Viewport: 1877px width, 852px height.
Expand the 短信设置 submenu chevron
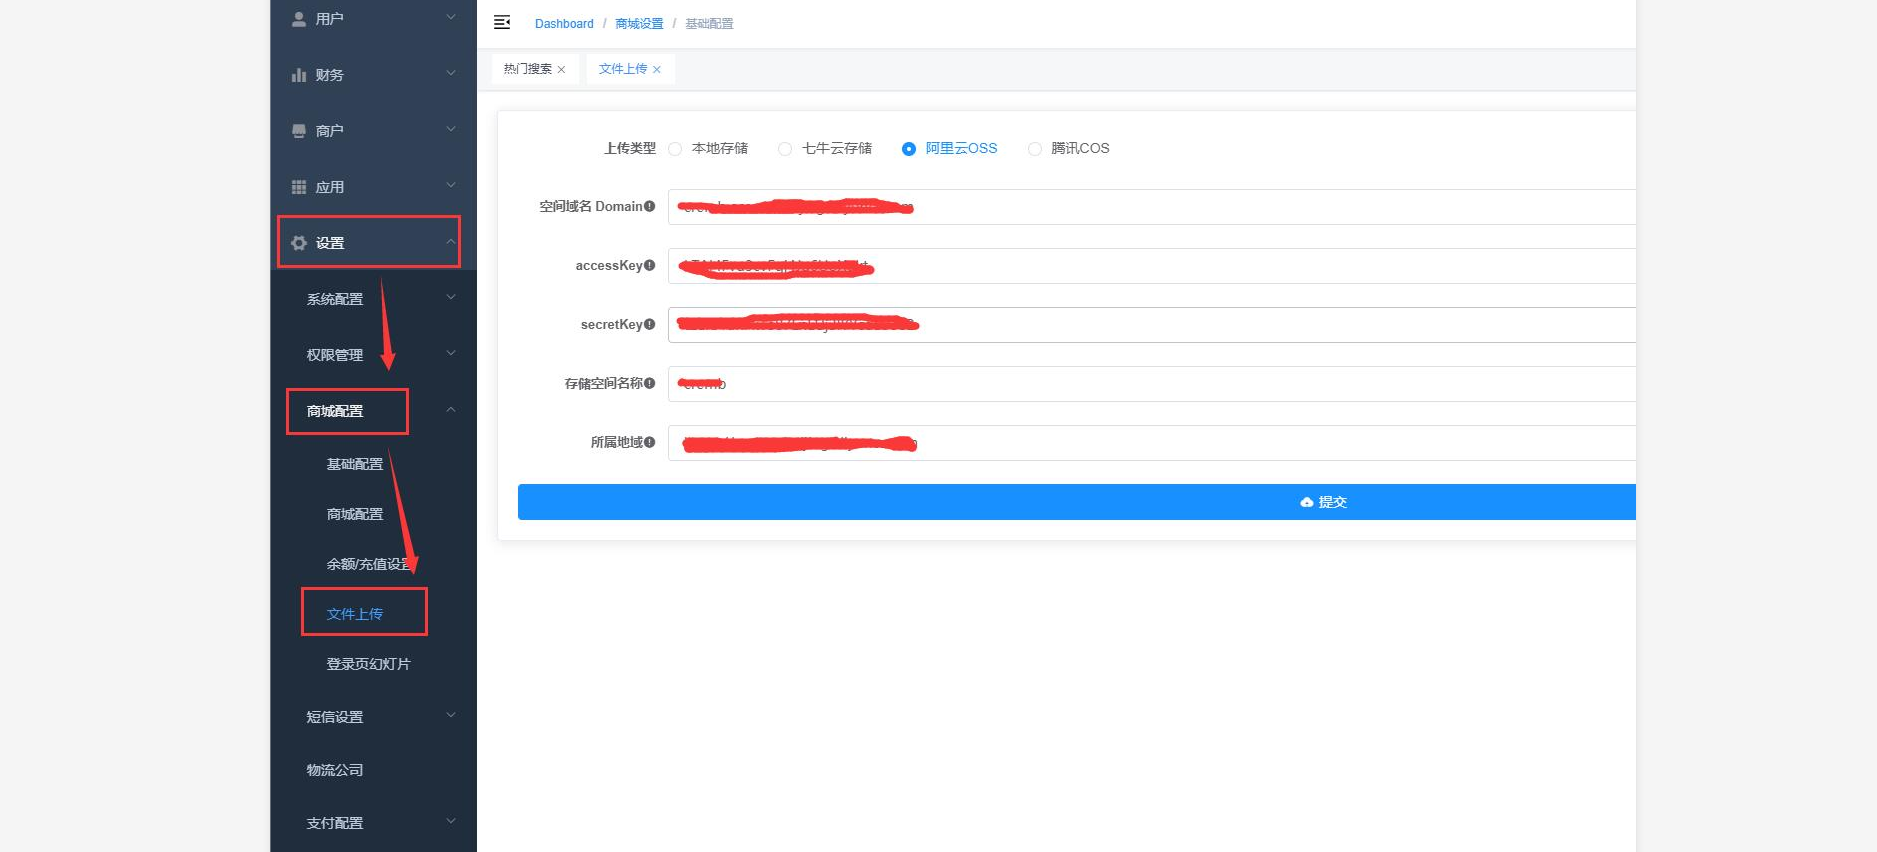[x=451, y=715]
